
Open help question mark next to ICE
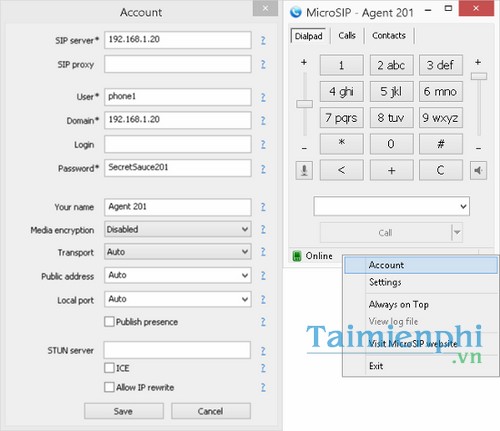pyautogui.click(x=263, y=368)
